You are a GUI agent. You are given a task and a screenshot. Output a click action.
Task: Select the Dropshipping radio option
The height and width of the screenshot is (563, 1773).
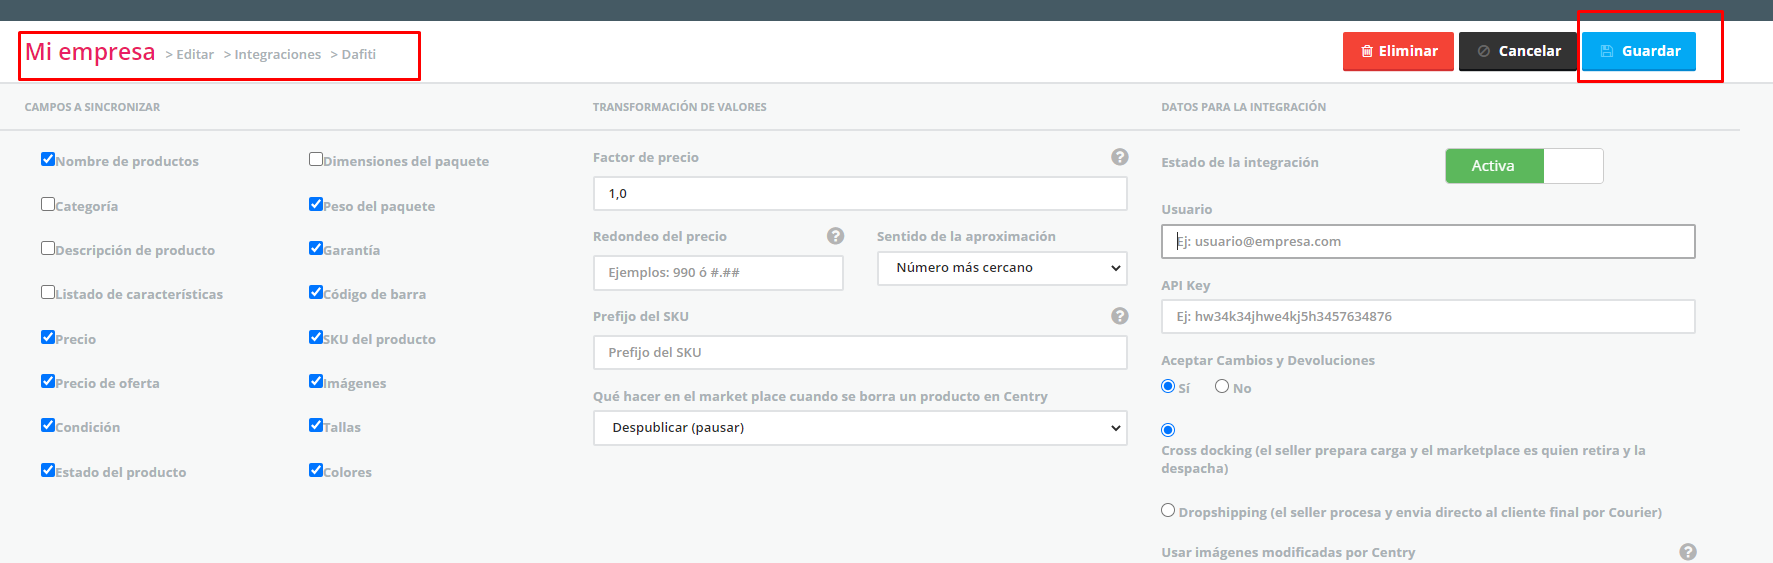click(1168, 510)
